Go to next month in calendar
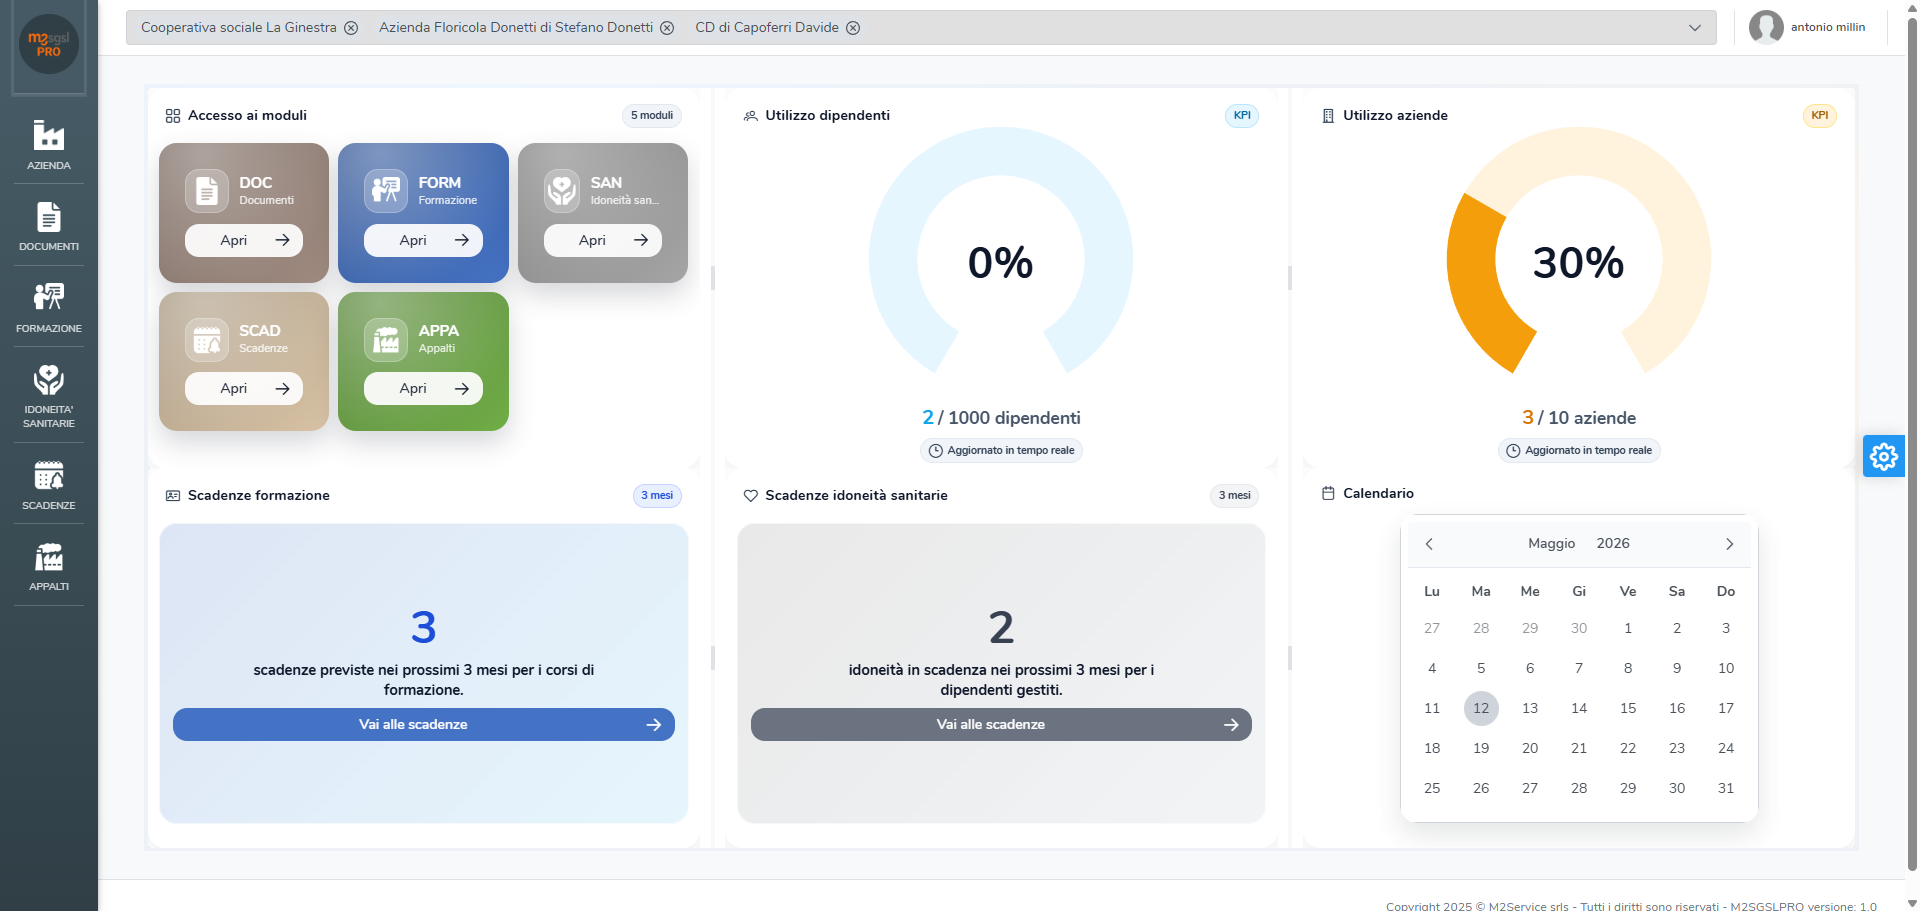1920x911 pixels. (1729, 544)
